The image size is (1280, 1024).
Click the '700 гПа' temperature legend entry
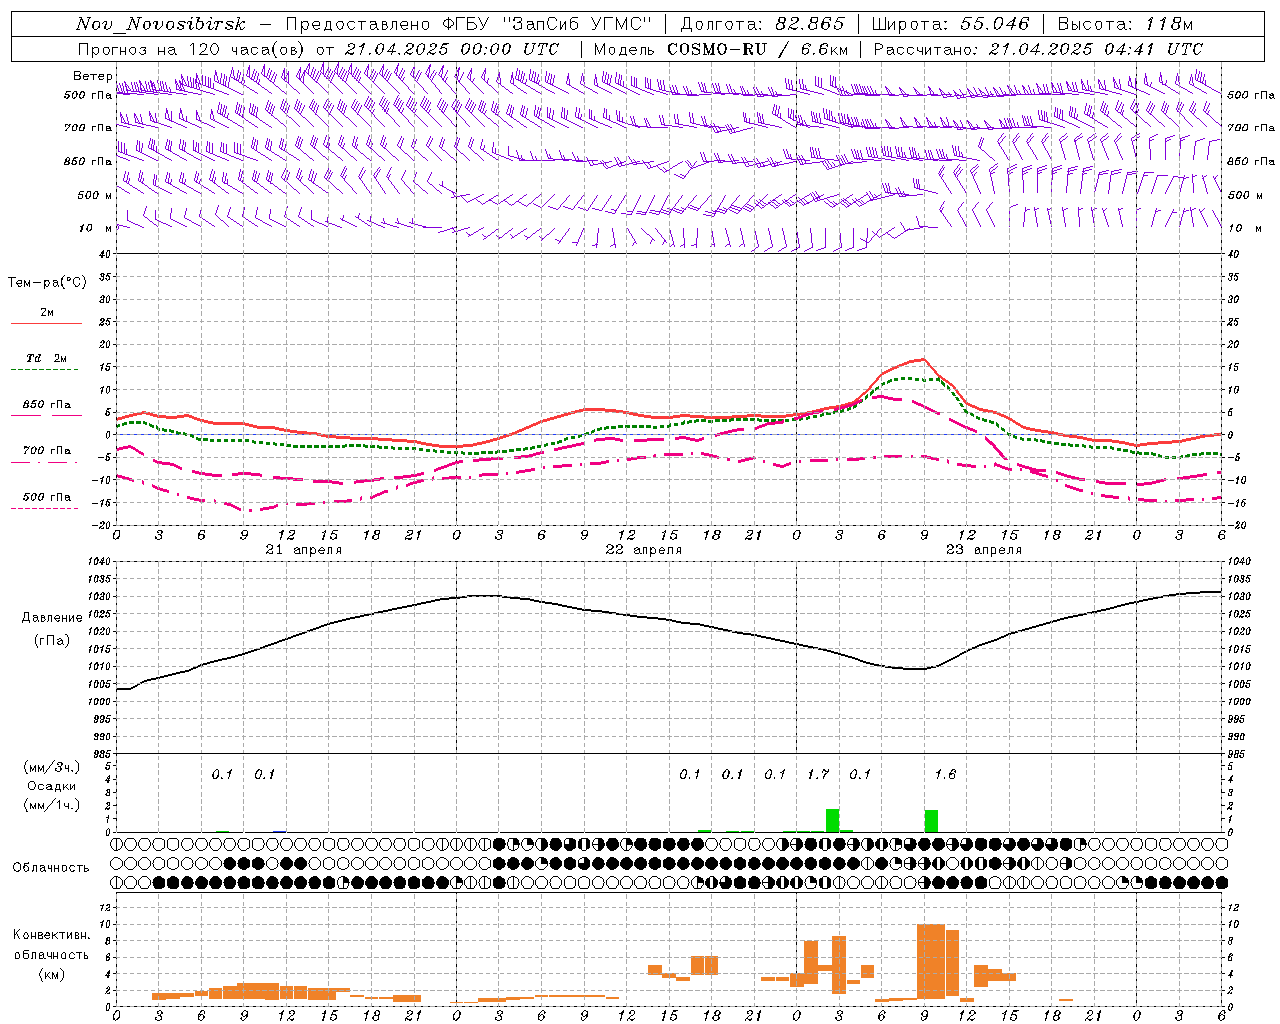coord(47,450)
